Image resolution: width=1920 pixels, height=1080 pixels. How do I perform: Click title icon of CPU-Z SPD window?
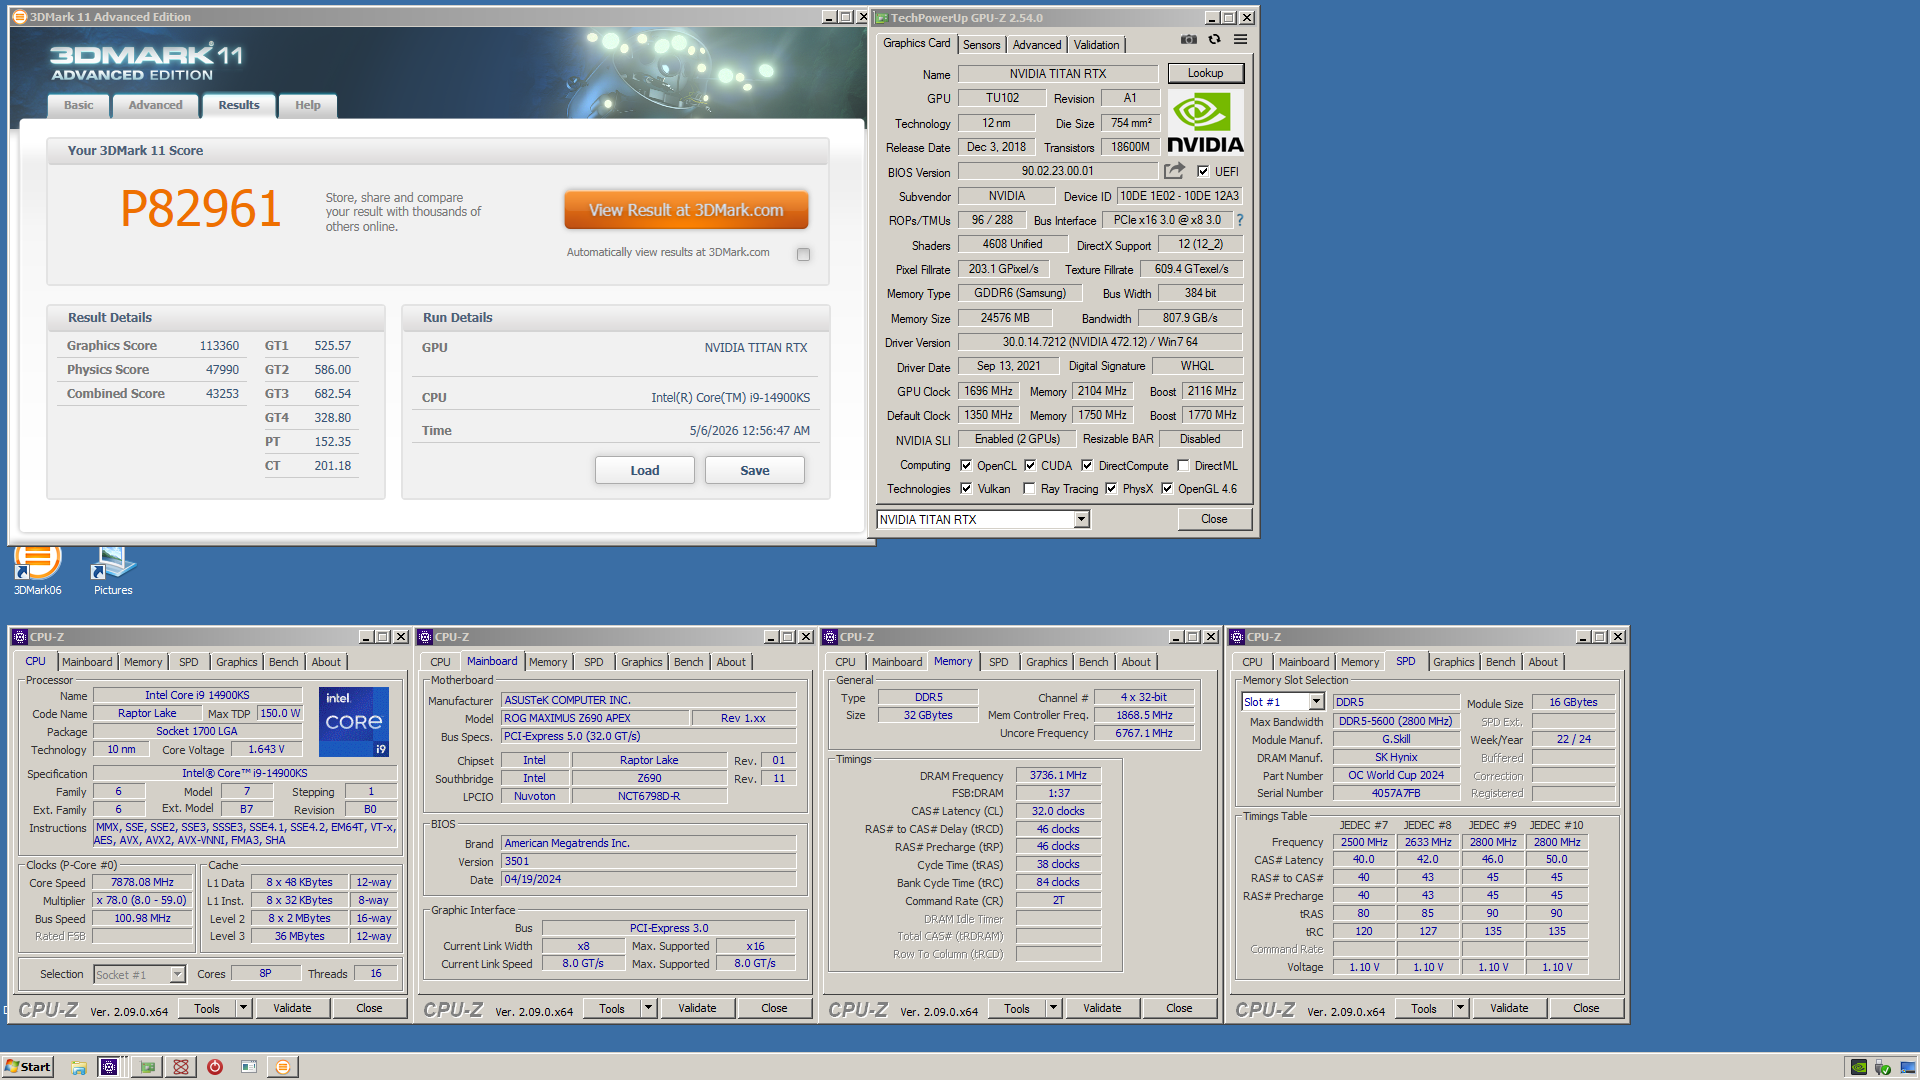pos(1237,637)
